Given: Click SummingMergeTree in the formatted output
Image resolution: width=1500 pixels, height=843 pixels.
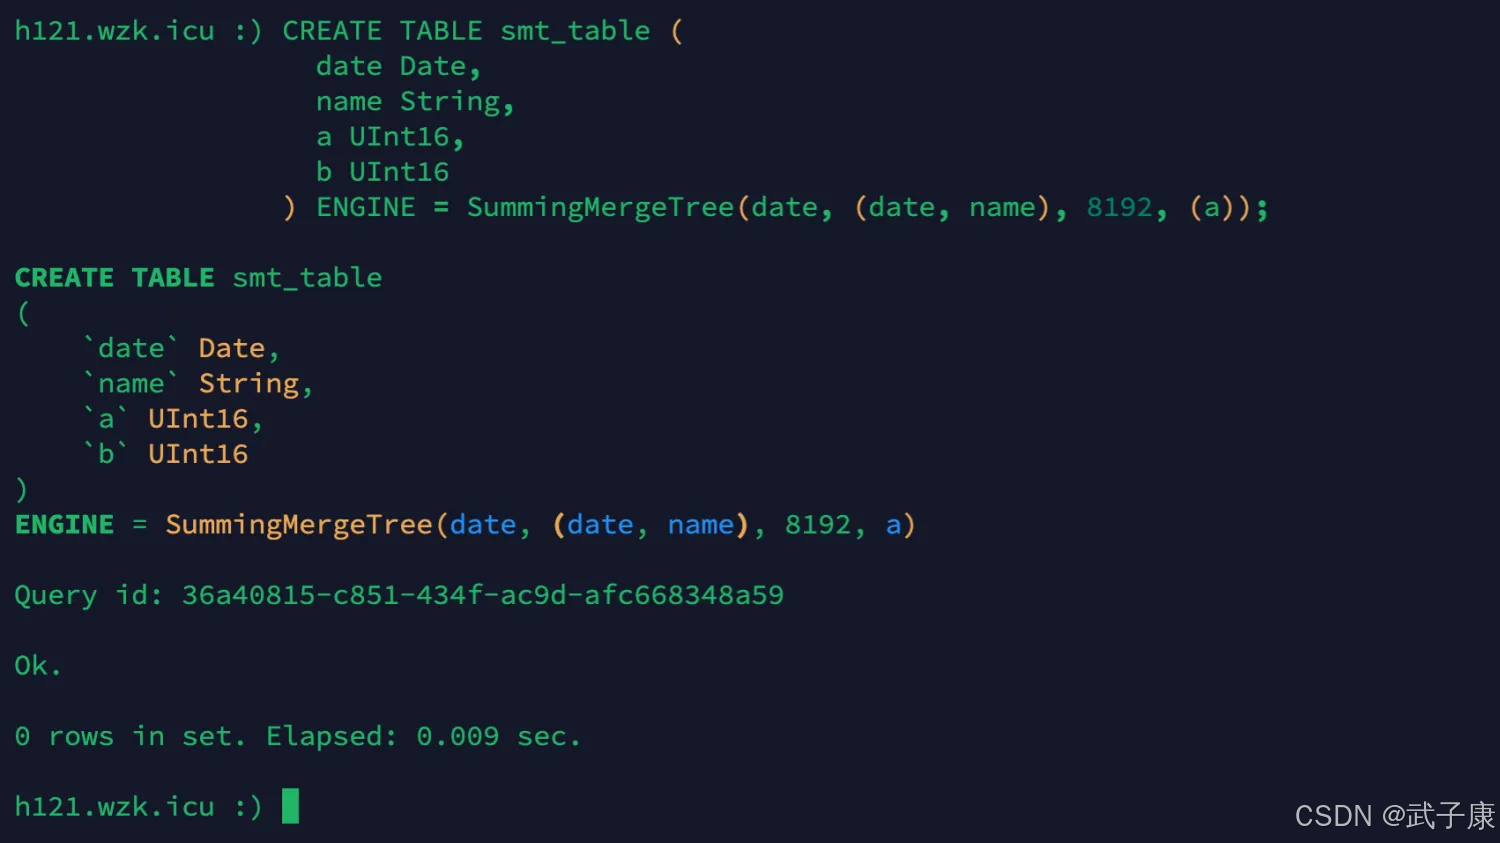Looking at the screenshot, I should tap(298, 525).
